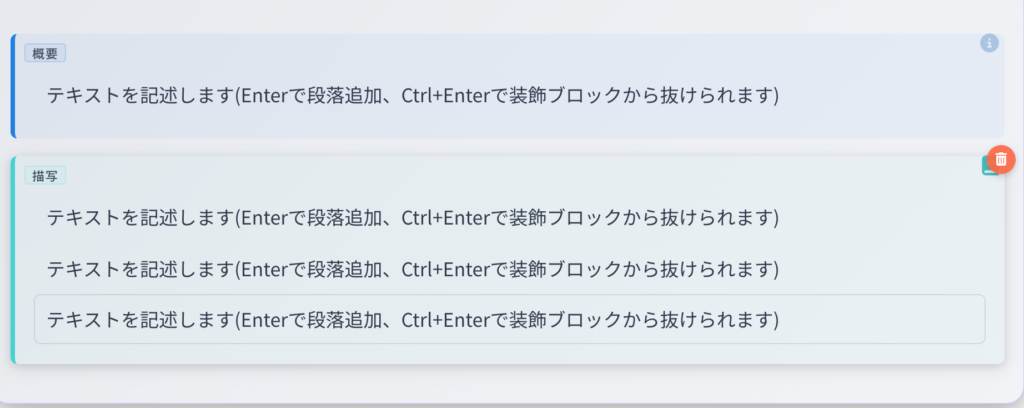This screenshot has width=1024, height=408.
Task: Focus the second paragraph in 描写 block
Action: (x=412, y=269)
